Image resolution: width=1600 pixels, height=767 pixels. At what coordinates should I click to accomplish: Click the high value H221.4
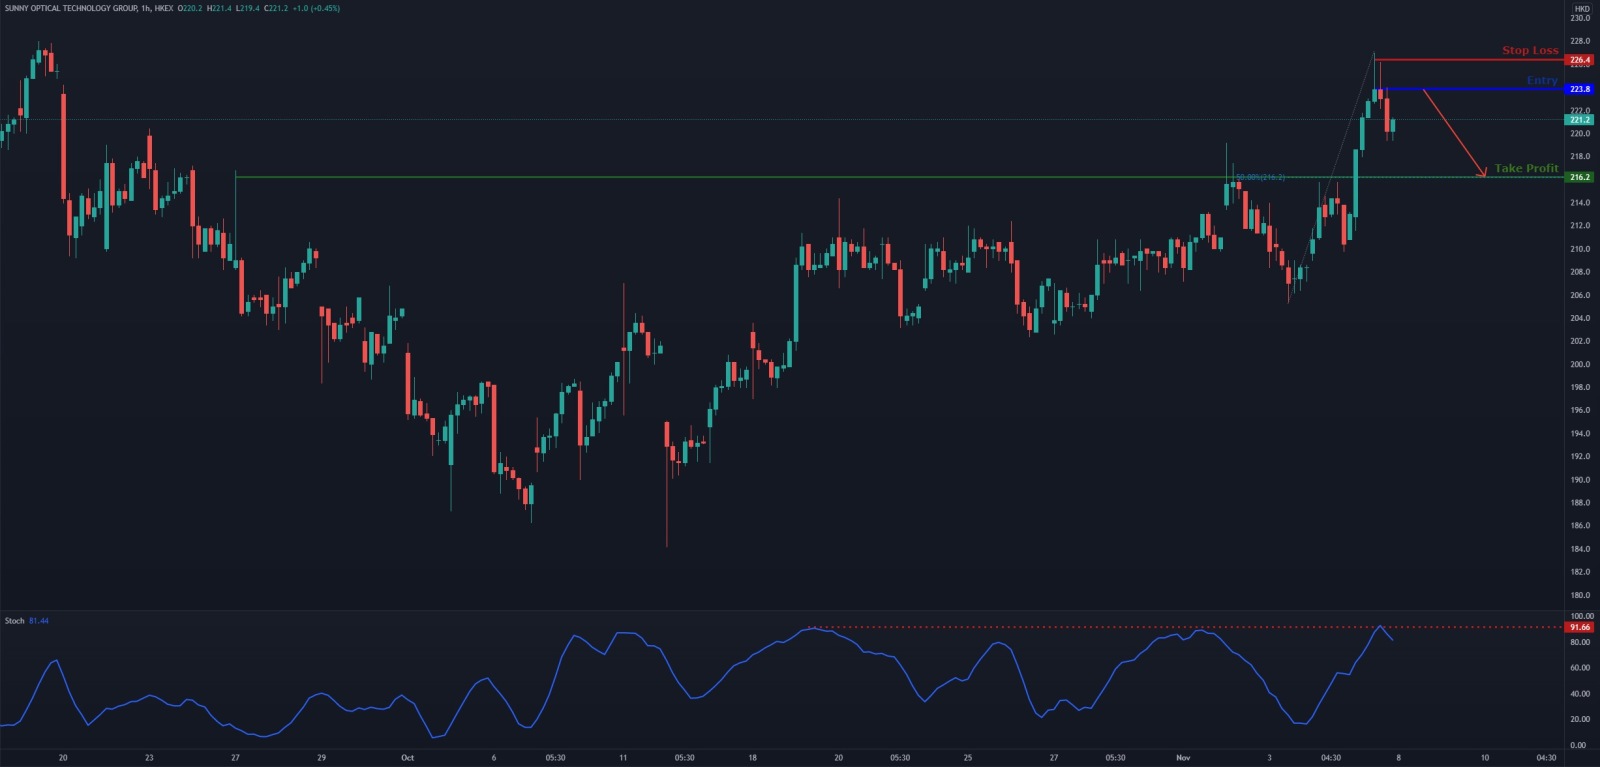point(219,8)
